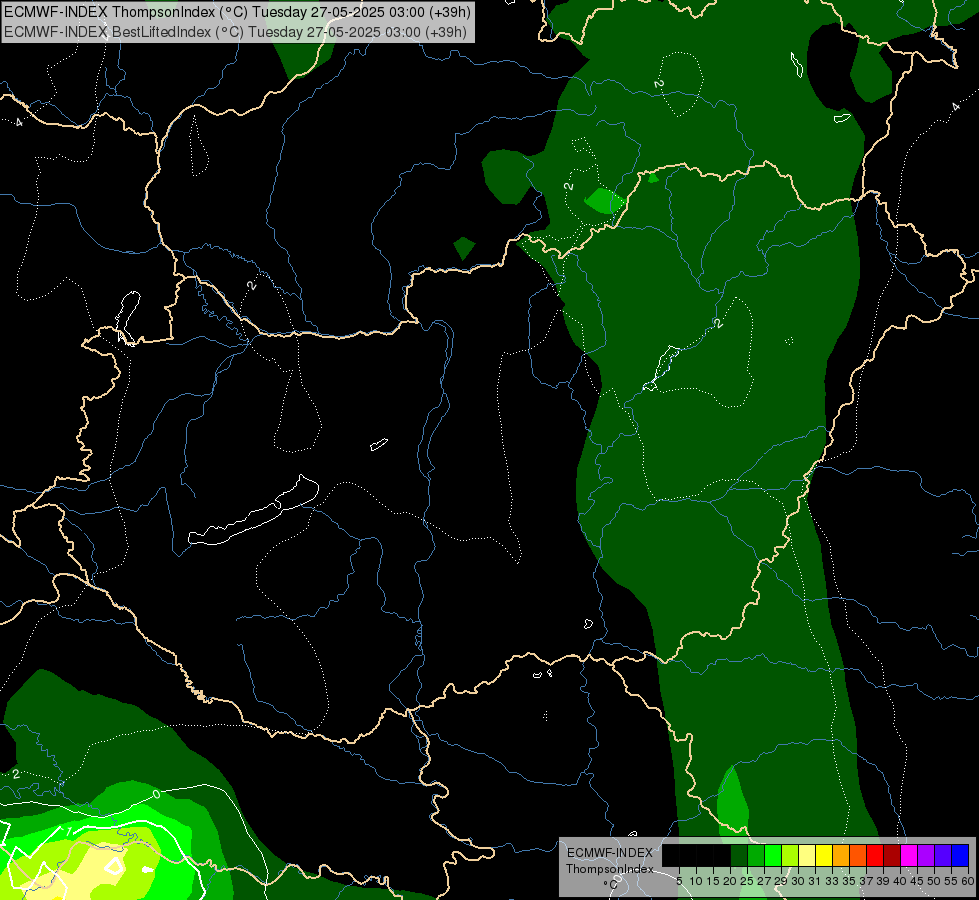Viewport: 979px width, 900px height.
Task: Select the orange 33-35 legend swatch
Action: coord(841,855)
